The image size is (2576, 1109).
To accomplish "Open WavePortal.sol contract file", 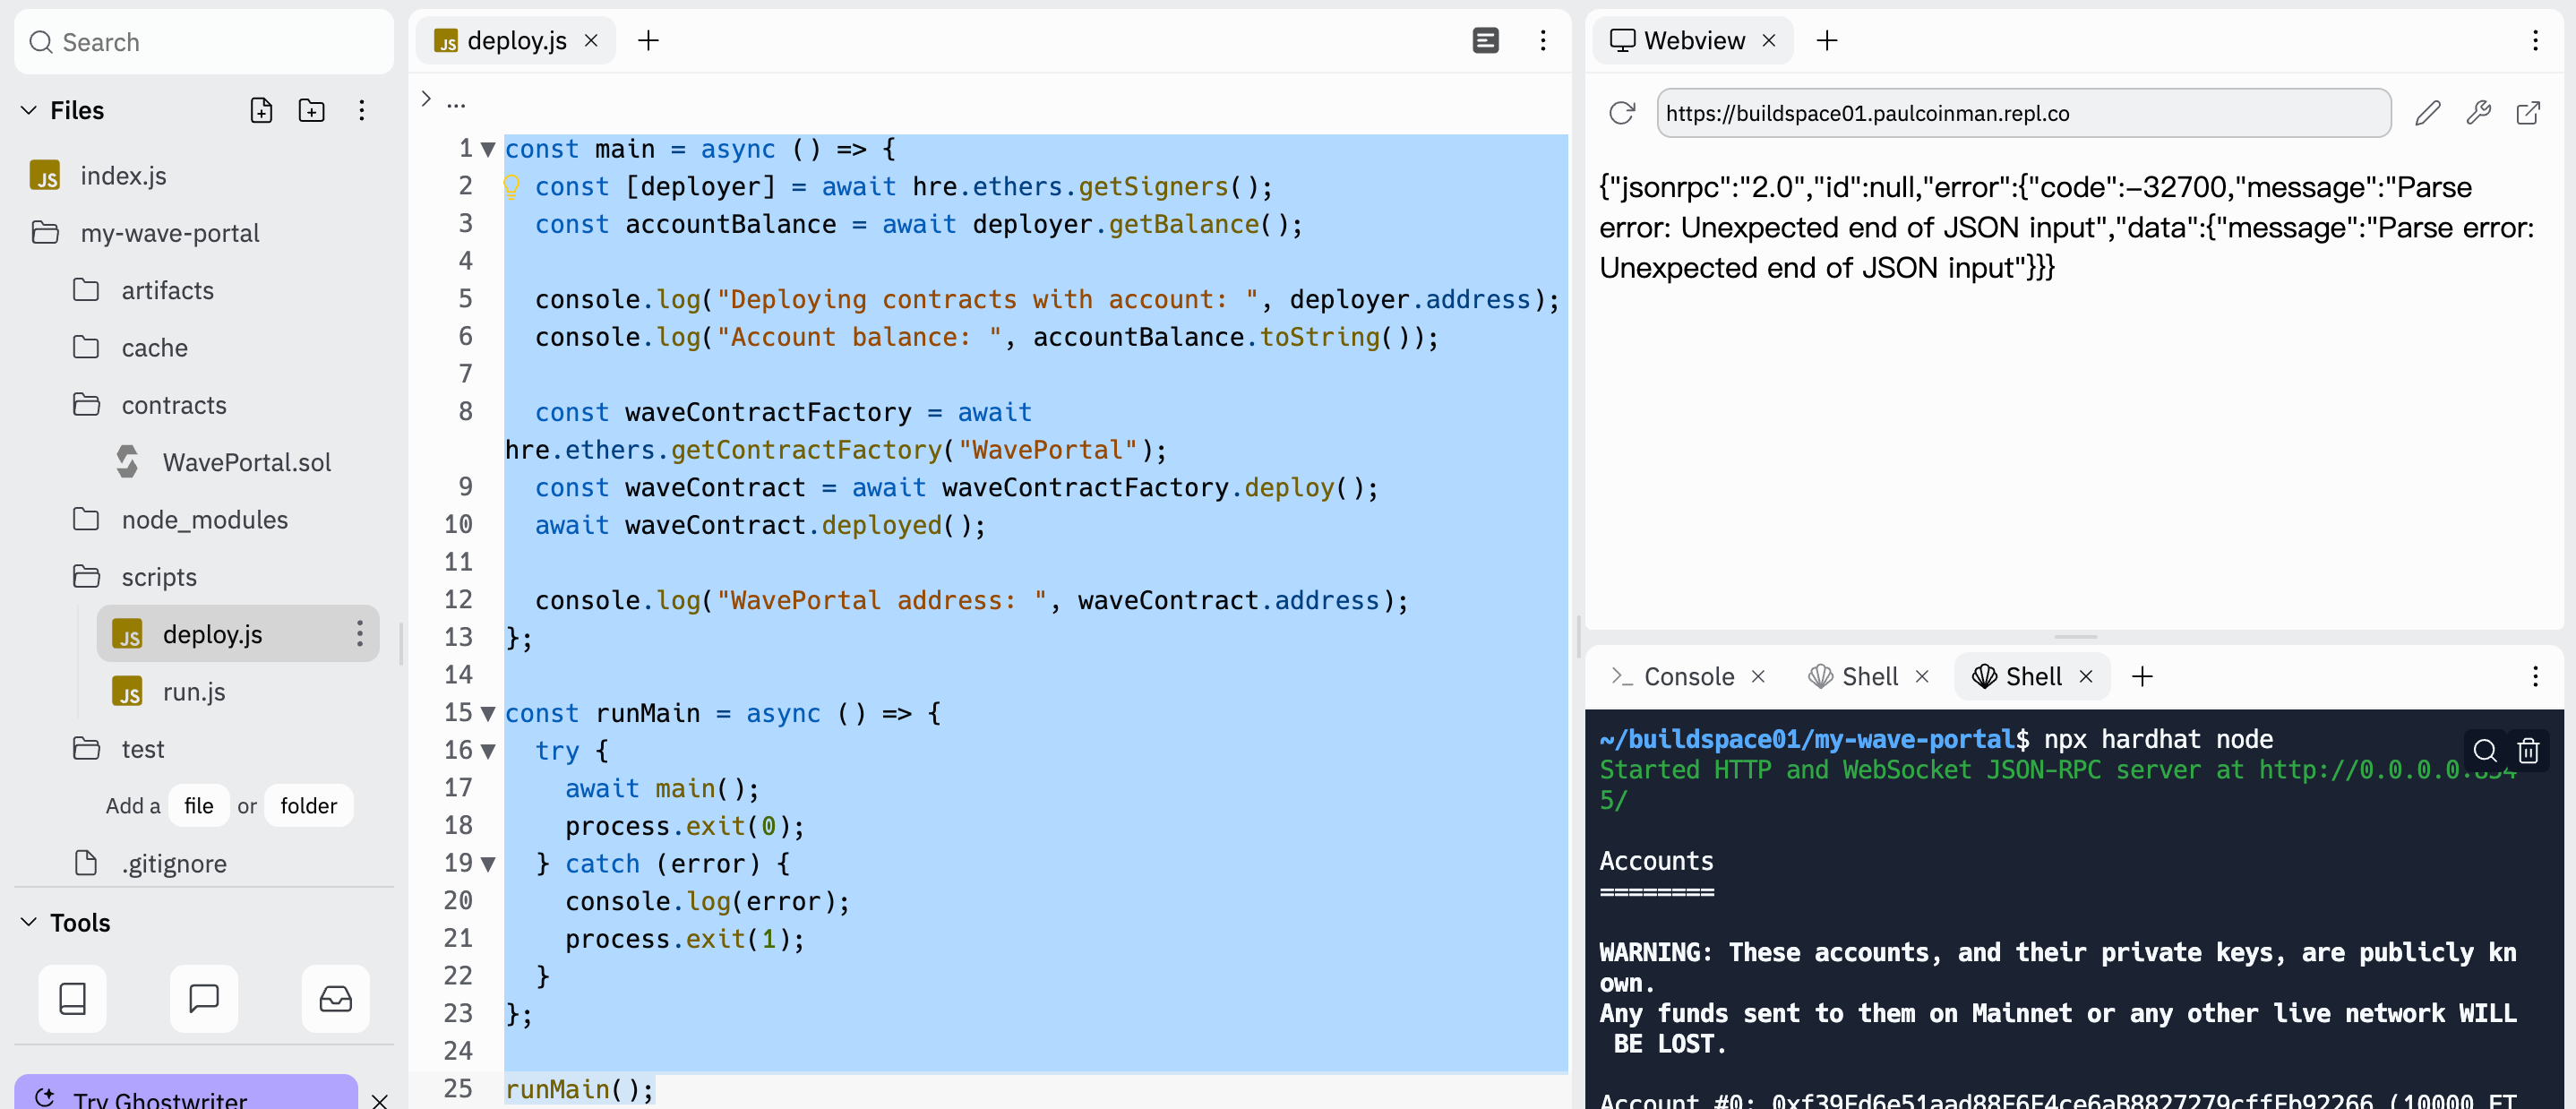I will 223,462.
